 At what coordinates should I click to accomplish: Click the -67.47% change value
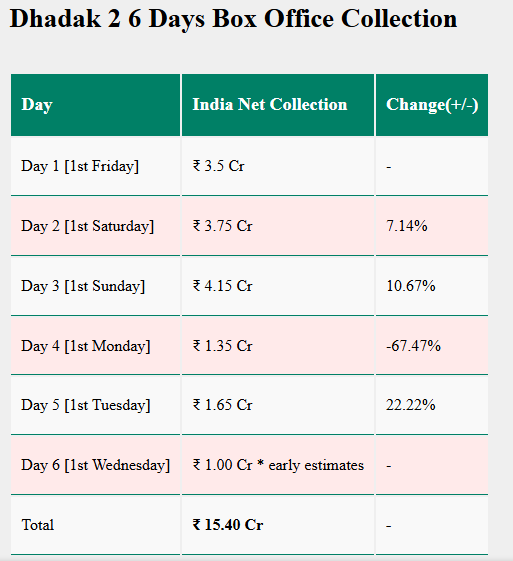coord(413,346)
